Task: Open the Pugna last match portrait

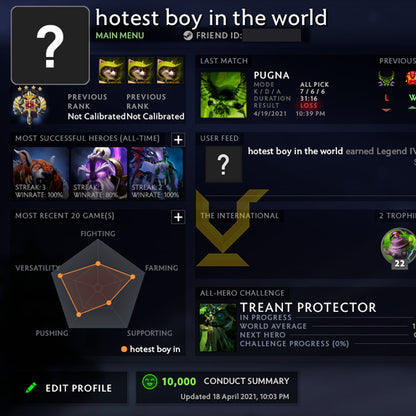Action: tap(224, 95)
